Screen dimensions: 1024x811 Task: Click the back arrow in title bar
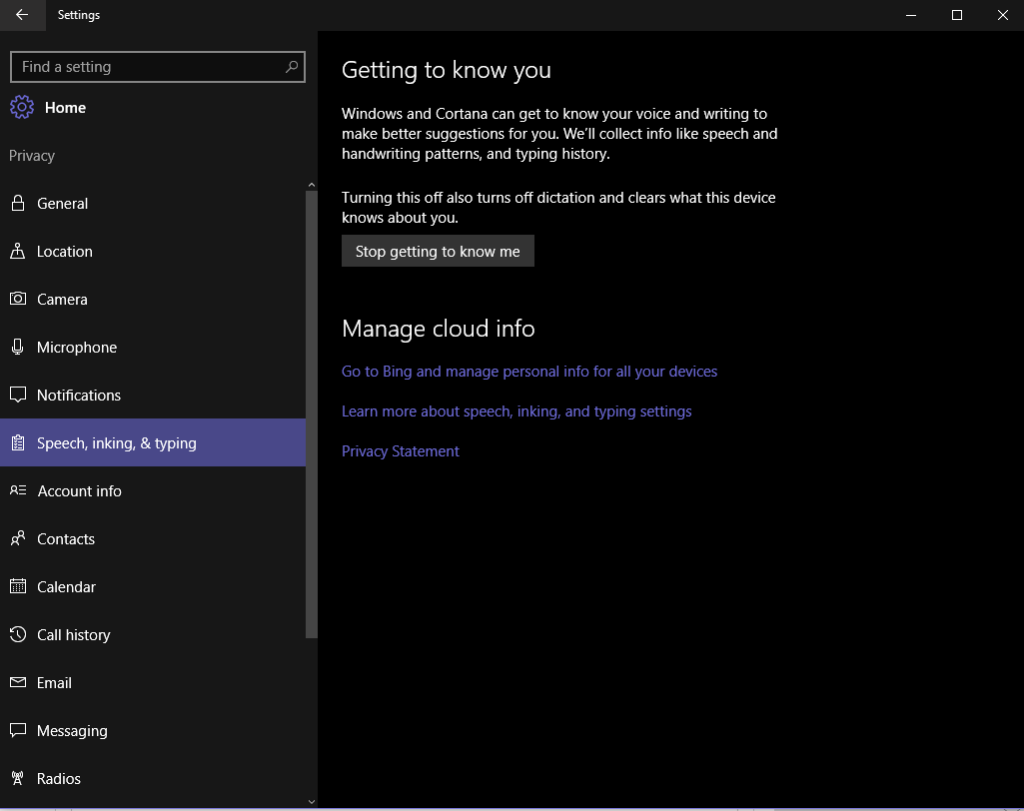click(22, 15)
